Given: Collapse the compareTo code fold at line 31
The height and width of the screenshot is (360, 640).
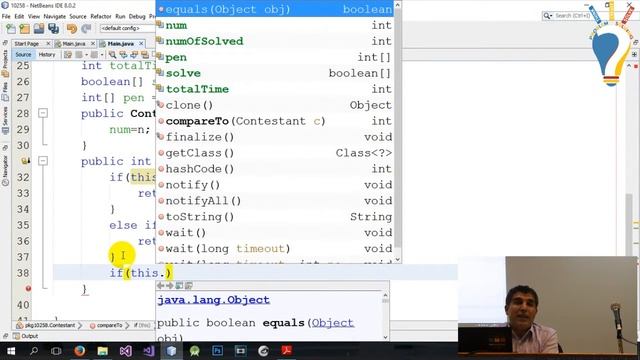Looking at the screenshot, I should click(x=43, y=161).
